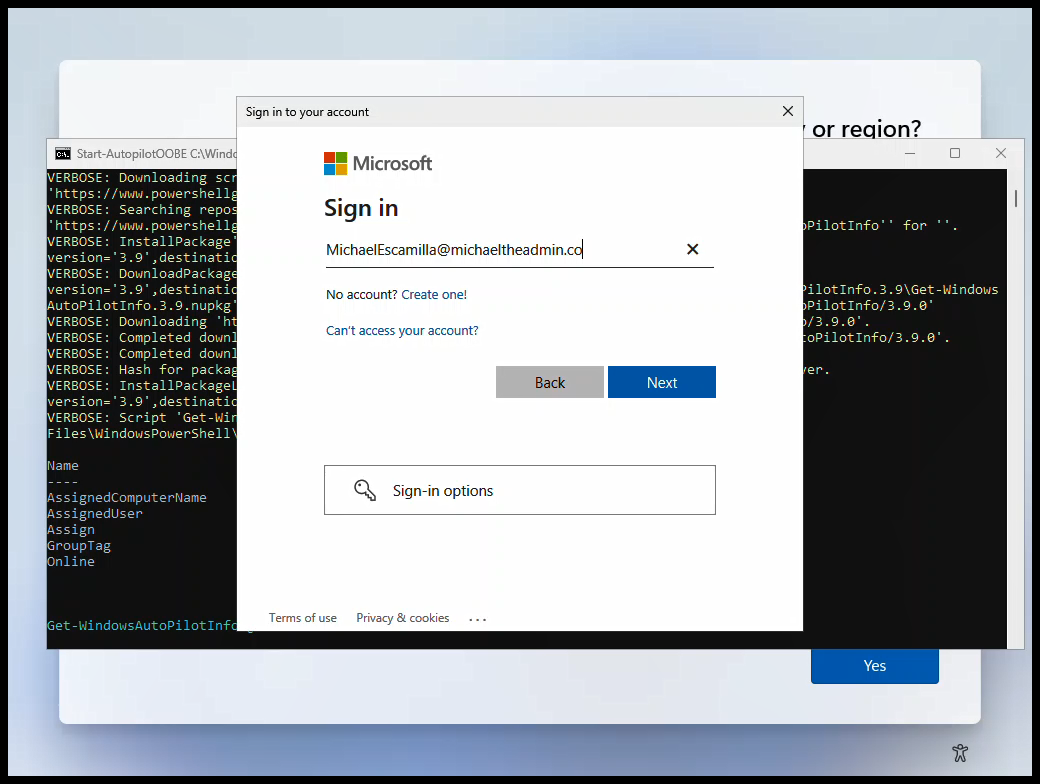Image resolution: width=1040 pixels, height=784 pixels.
Task: Maximize the Start-AutopilotOOBE console window
Action: pyautogui.click(x=955, y=154)
